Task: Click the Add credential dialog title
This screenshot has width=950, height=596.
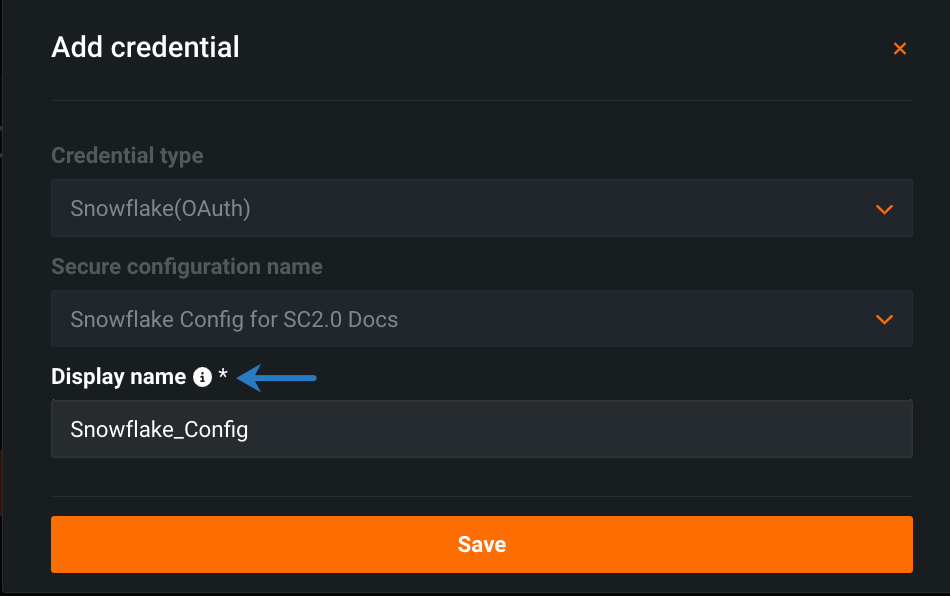Action: (x=145, y=47)
